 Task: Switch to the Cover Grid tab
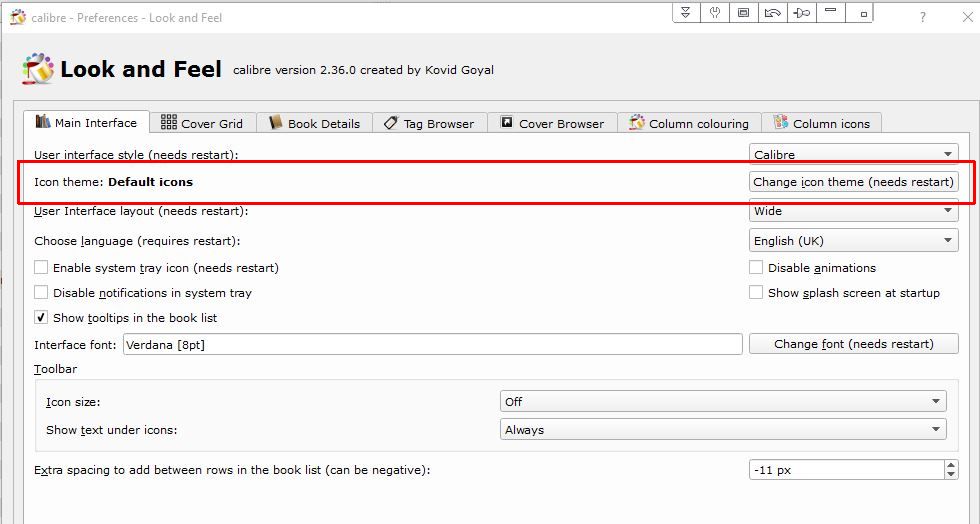[202, 124]
